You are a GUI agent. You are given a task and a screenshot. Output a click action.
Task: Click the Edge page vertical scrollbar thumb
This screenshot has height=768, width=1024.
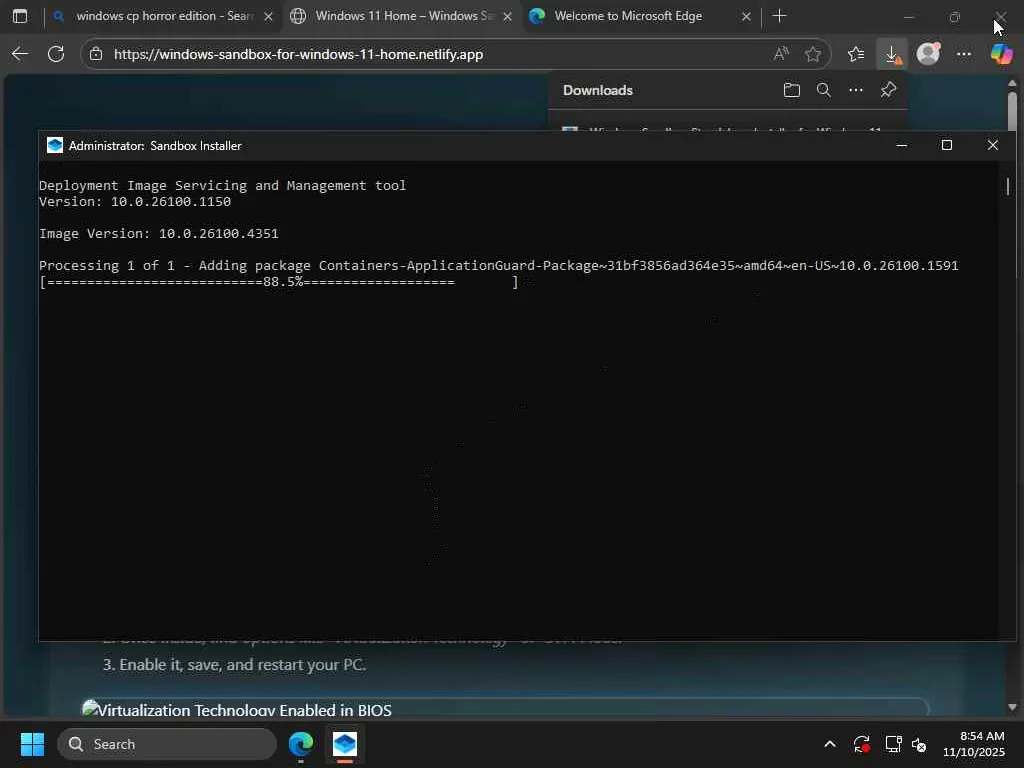(1012, 111)
